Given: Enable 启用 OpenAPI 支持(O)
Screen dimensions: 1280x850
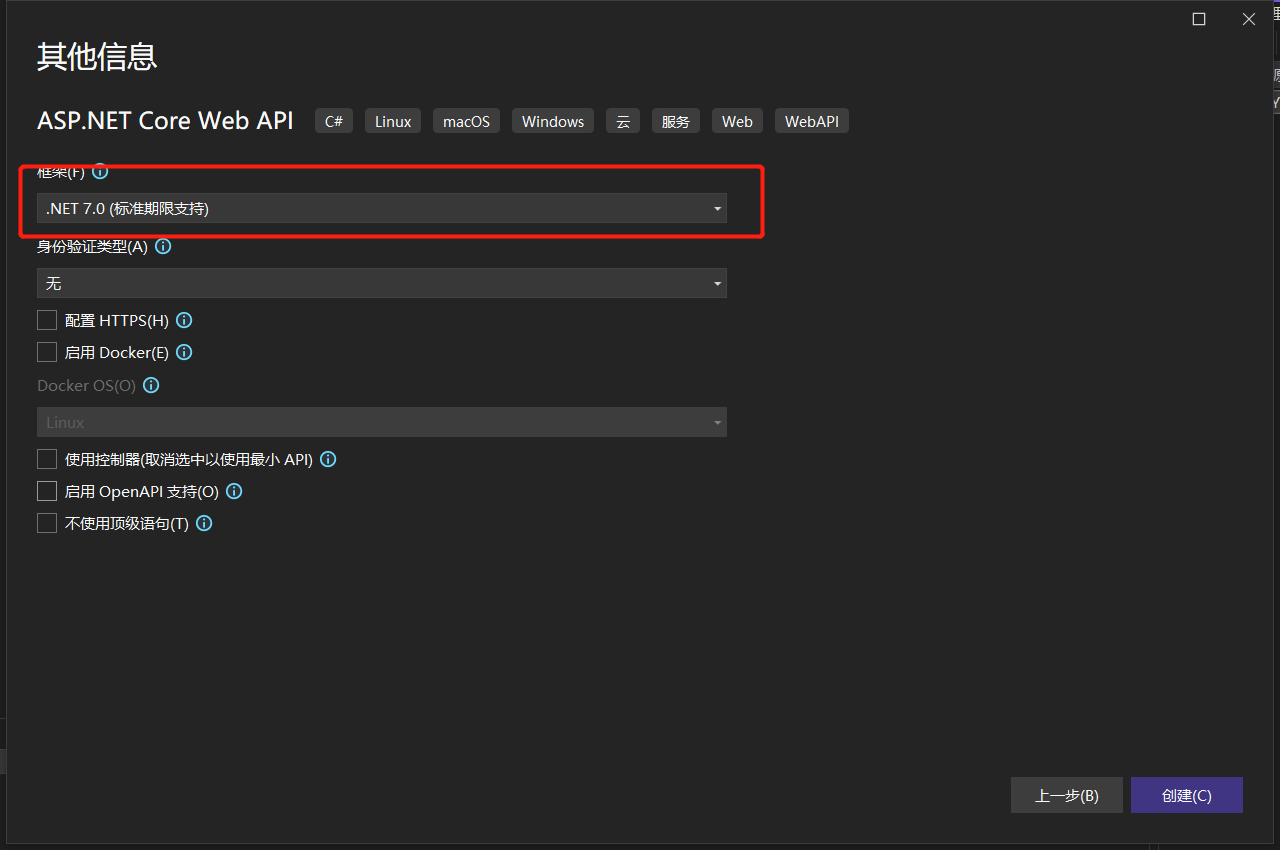Looking at the screenshot, I should (46, 491).
